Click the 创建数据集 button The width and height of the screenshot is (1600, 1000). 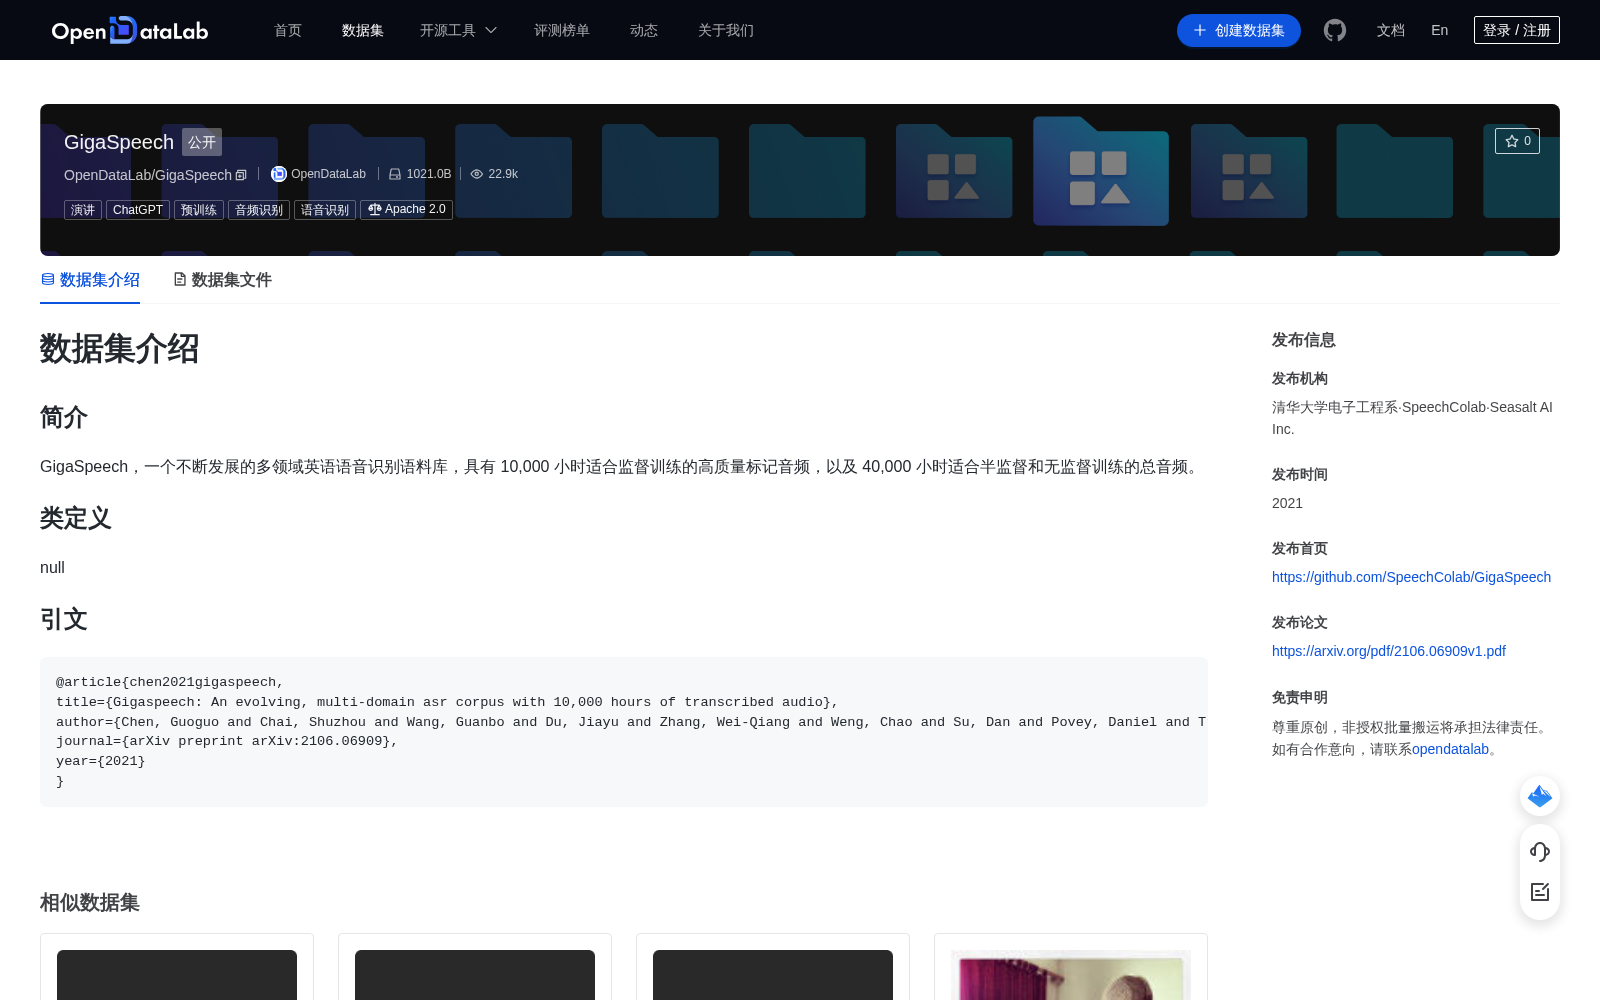[1239, 31]
